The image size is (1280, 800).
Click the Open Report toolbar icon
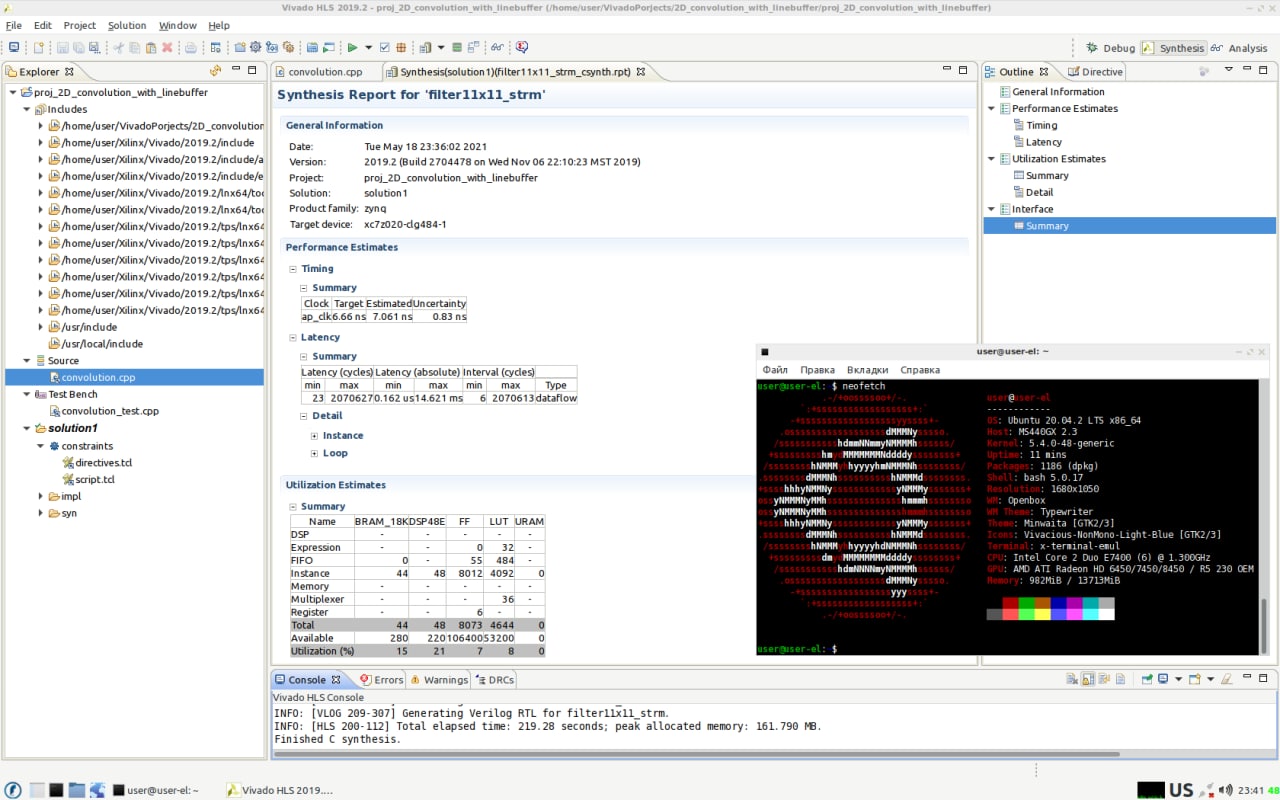[x=425, y=47]
